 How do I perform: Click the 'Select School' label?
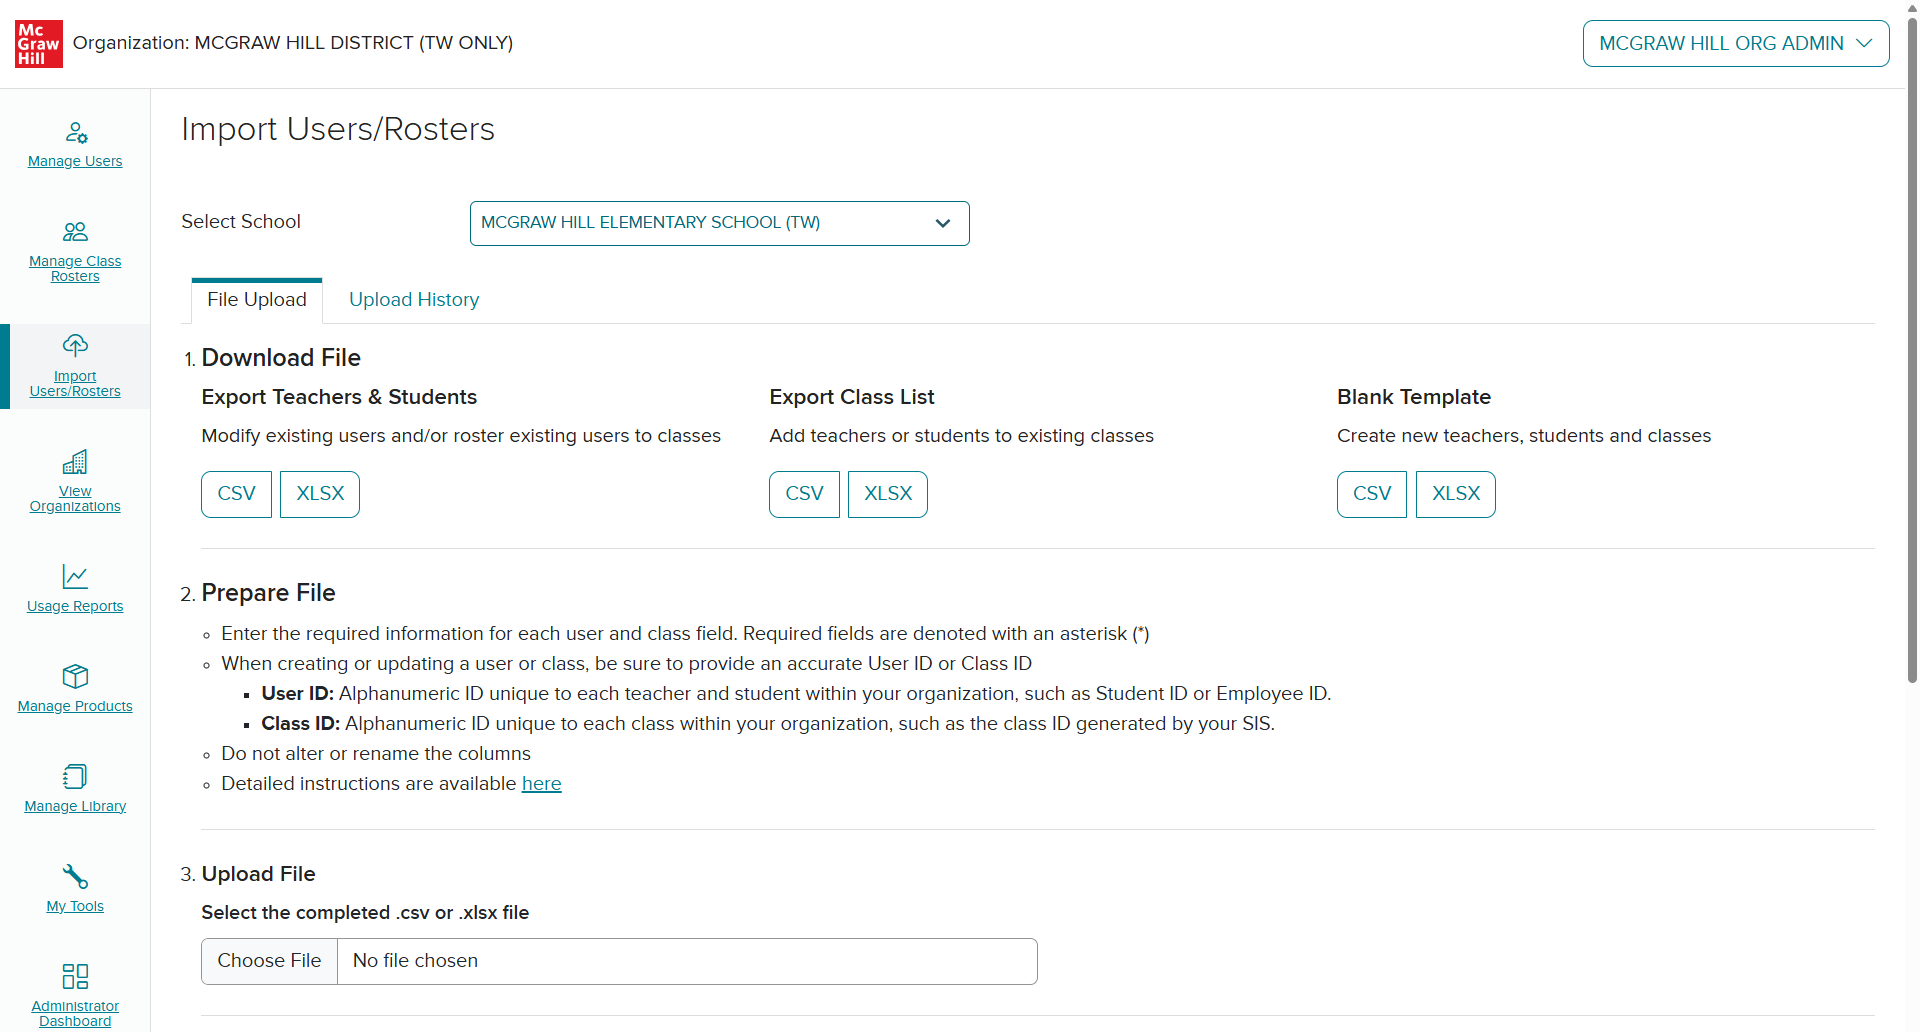pyautogui.click(x=241, y=222)
